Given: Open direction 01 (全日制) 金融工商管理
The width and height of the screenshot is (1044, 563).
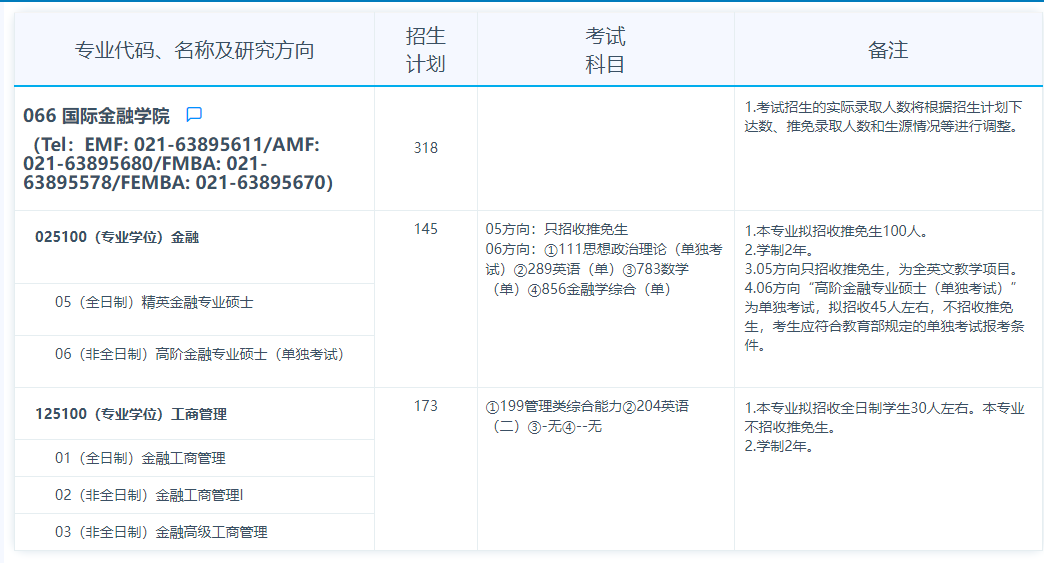Looking at the screenshot, I should 140,458.
